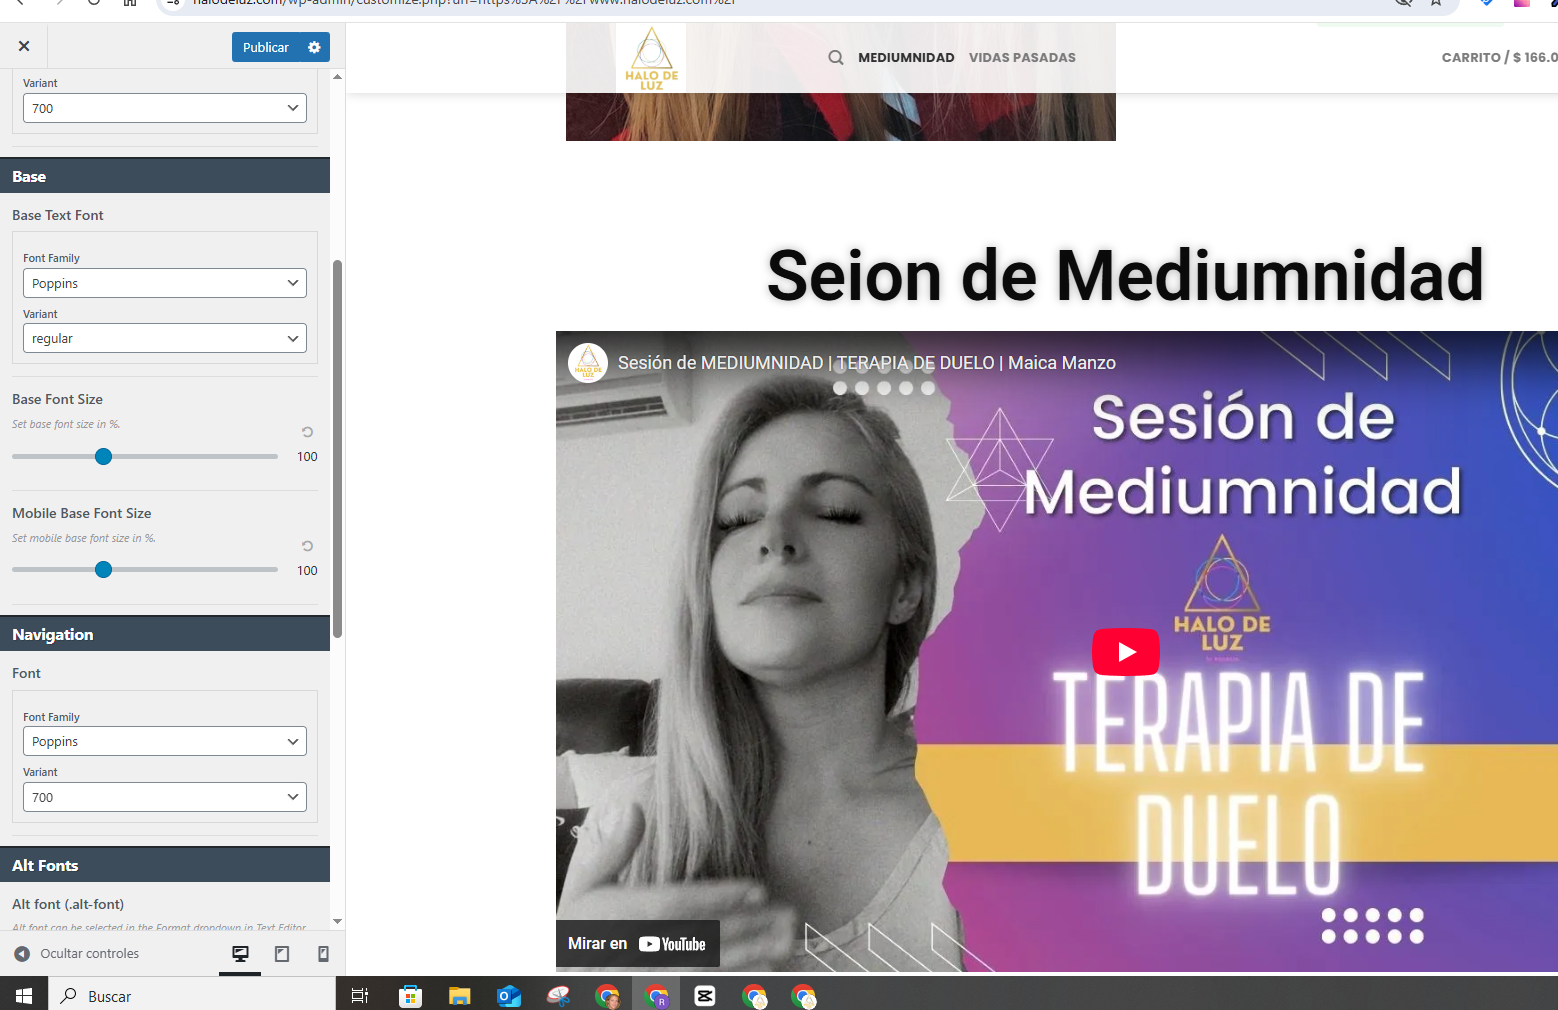Open the CARRITO cart link

click(1499, 57)
